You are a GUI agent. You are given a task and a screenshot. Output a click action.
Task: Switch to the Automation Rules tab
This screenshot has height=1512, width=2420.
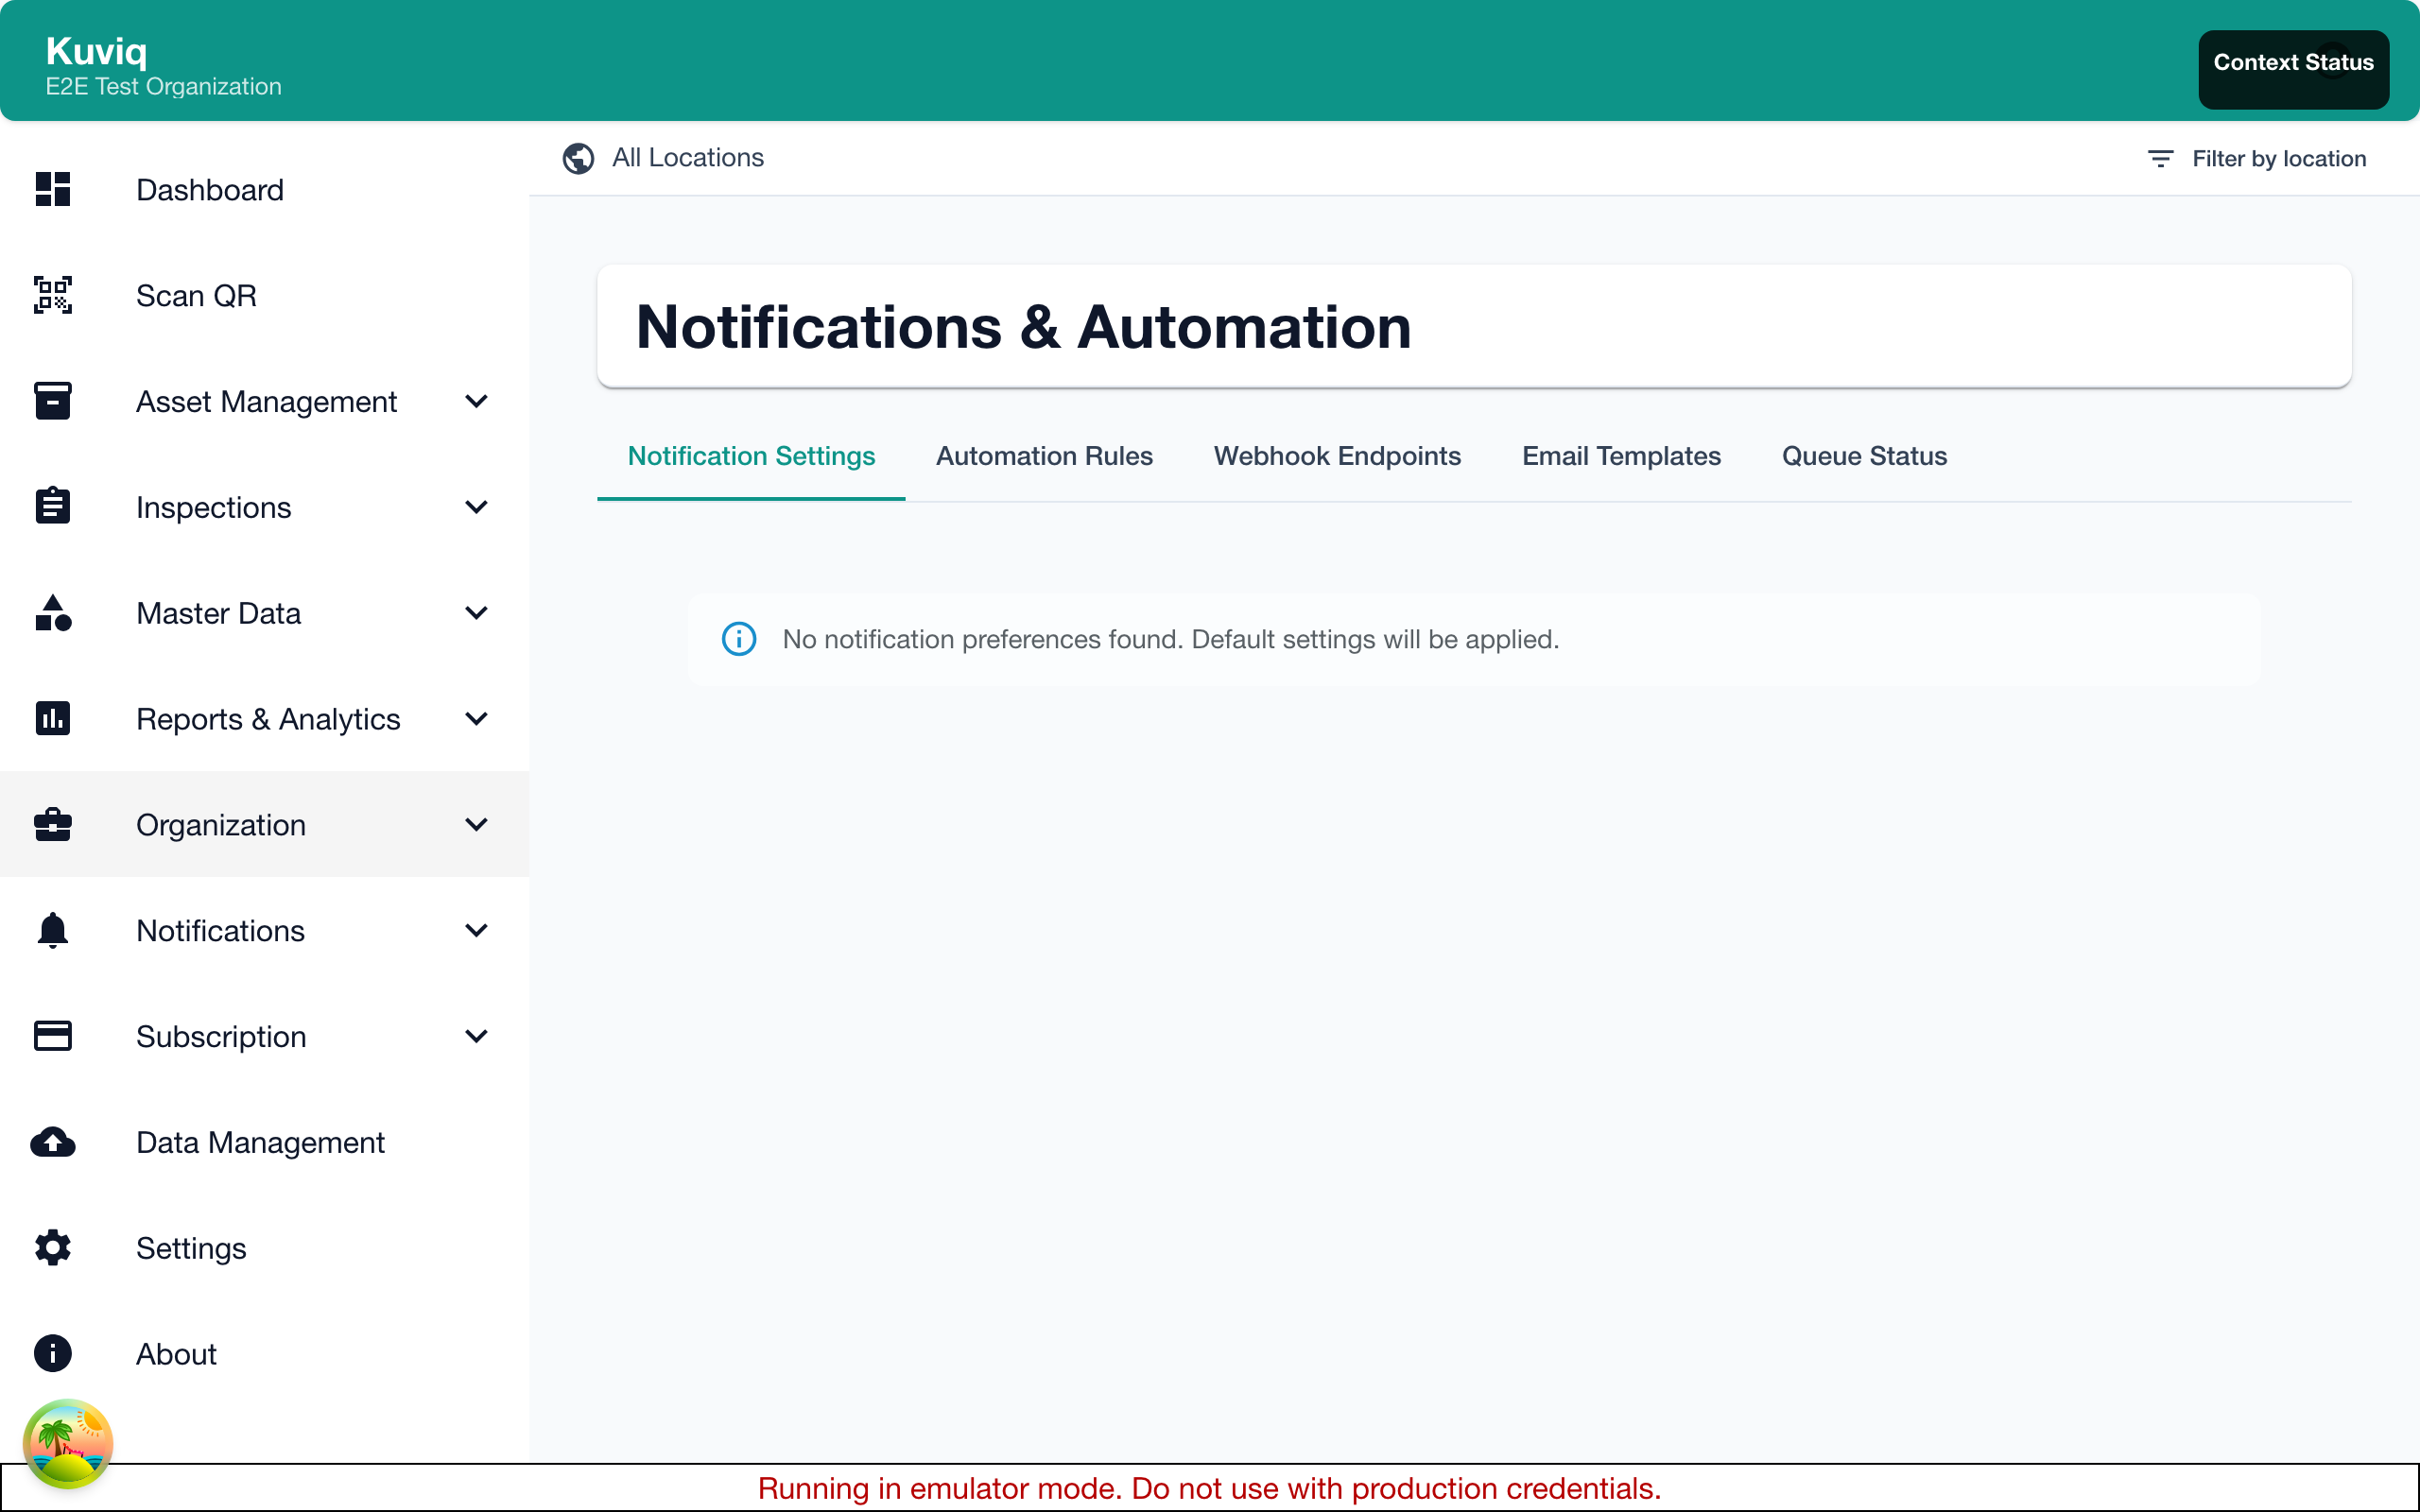coord(1044,456)
